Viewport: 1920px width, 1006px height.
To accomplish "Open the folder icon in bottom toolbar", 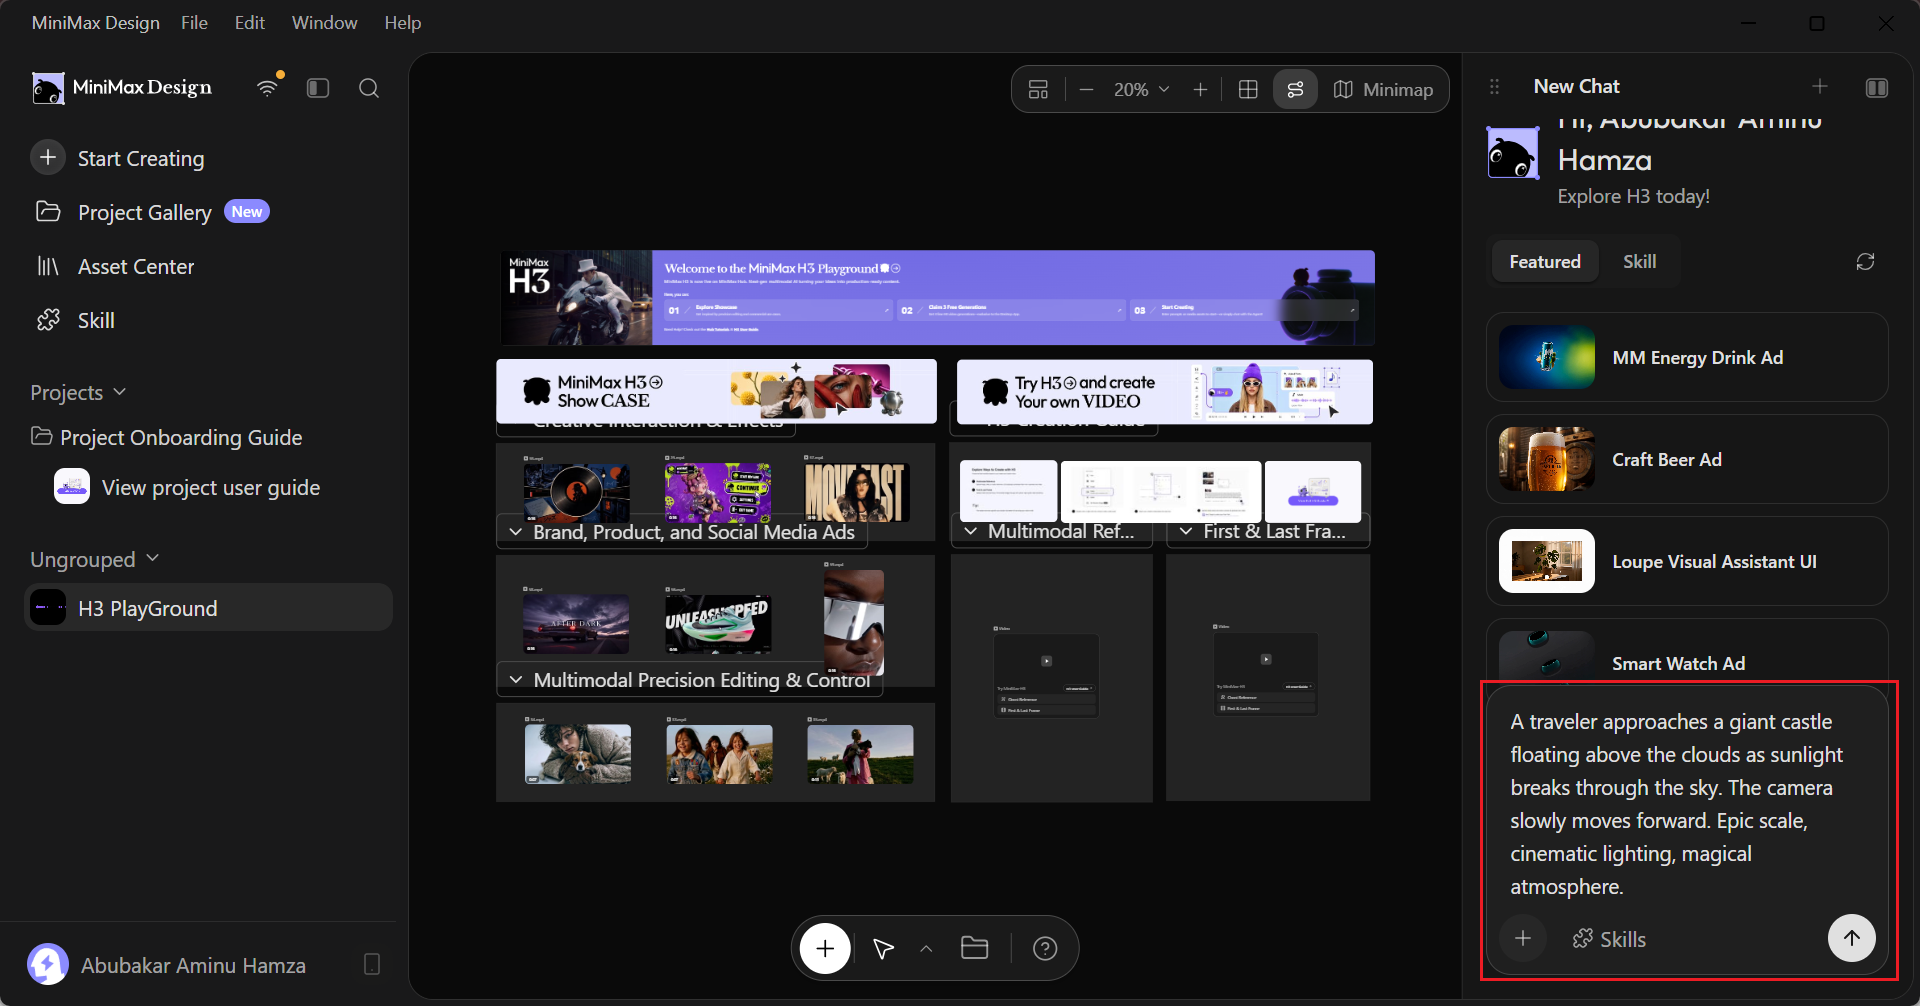I will pos(975,948).
